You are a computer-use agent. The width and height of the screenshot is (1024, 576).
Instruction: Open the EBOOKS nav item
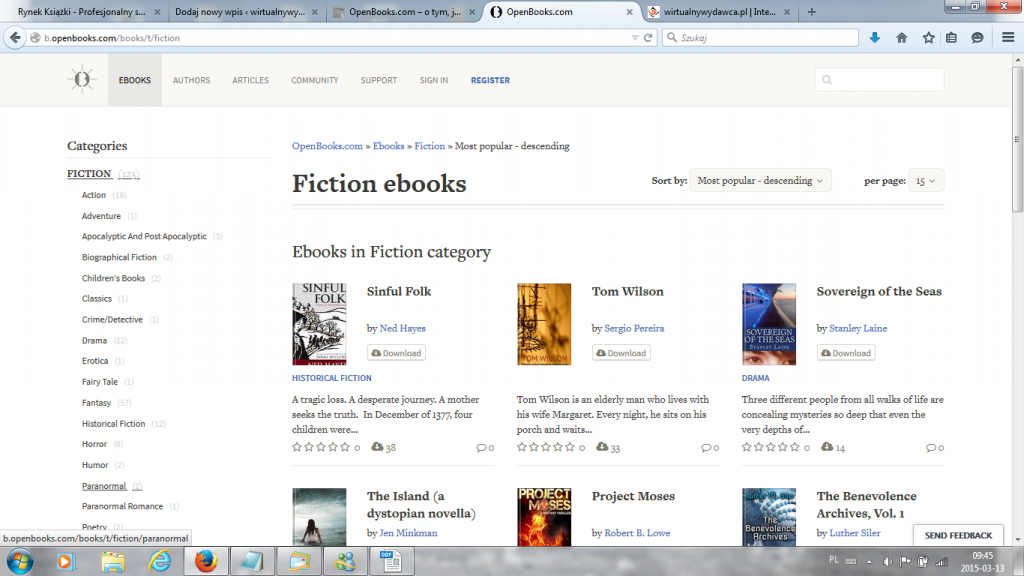pyautogui.click(x=135, y=80)
